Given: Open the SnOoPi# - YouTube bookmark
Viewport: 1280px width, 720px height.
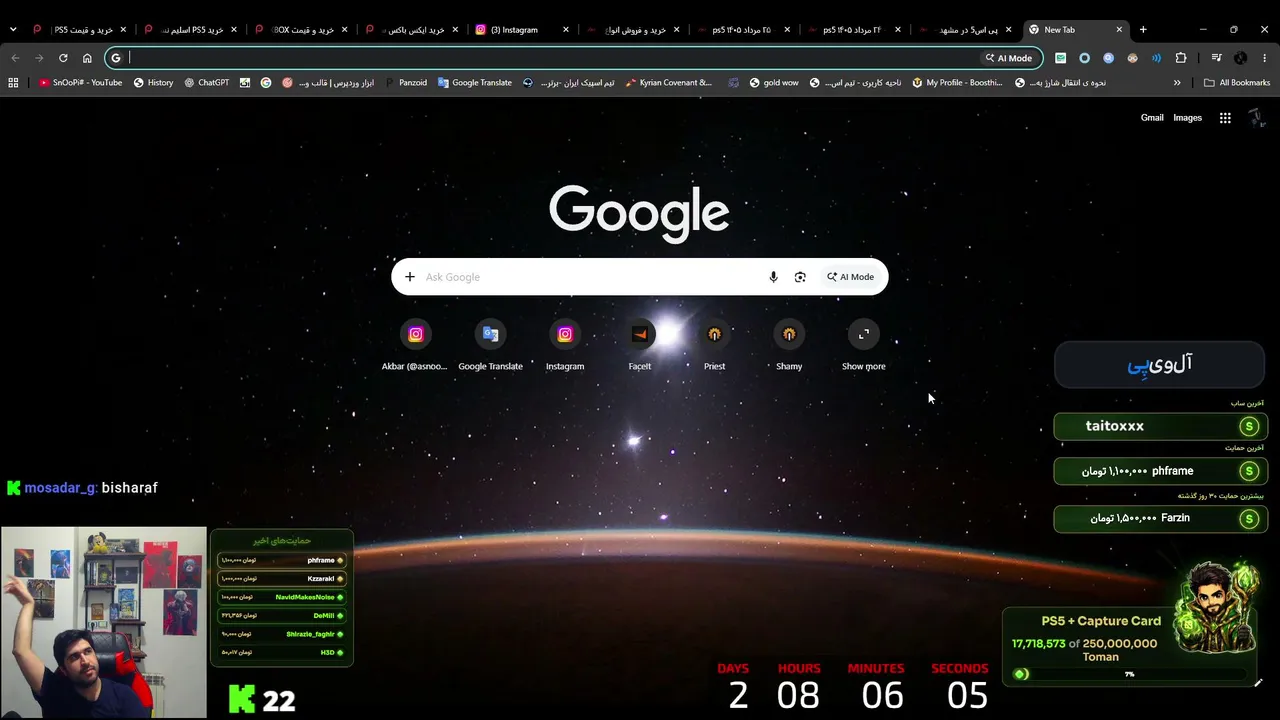Looking at the screenshot, I should [80, 83].
